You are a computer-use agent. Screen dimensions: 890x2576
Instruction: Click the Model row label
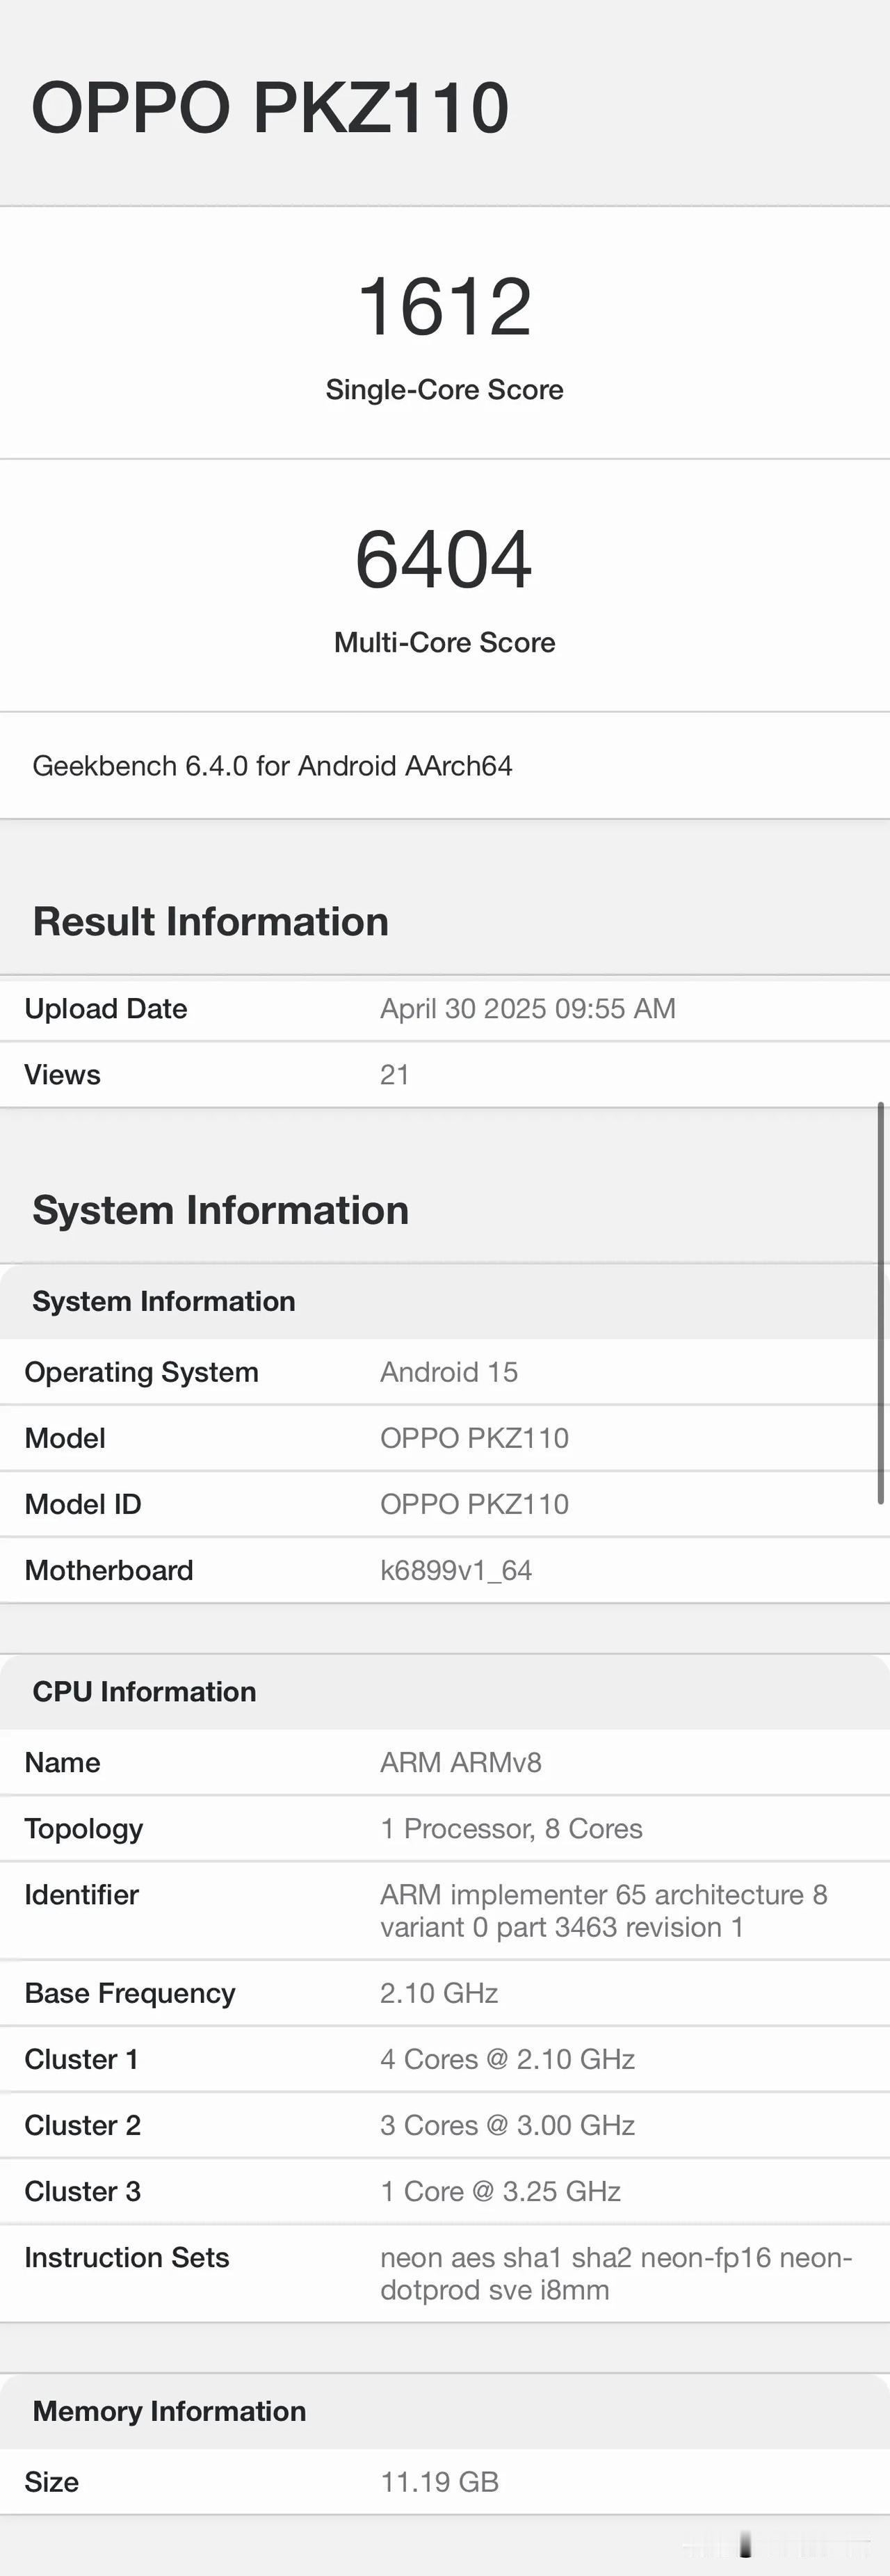65,1438
